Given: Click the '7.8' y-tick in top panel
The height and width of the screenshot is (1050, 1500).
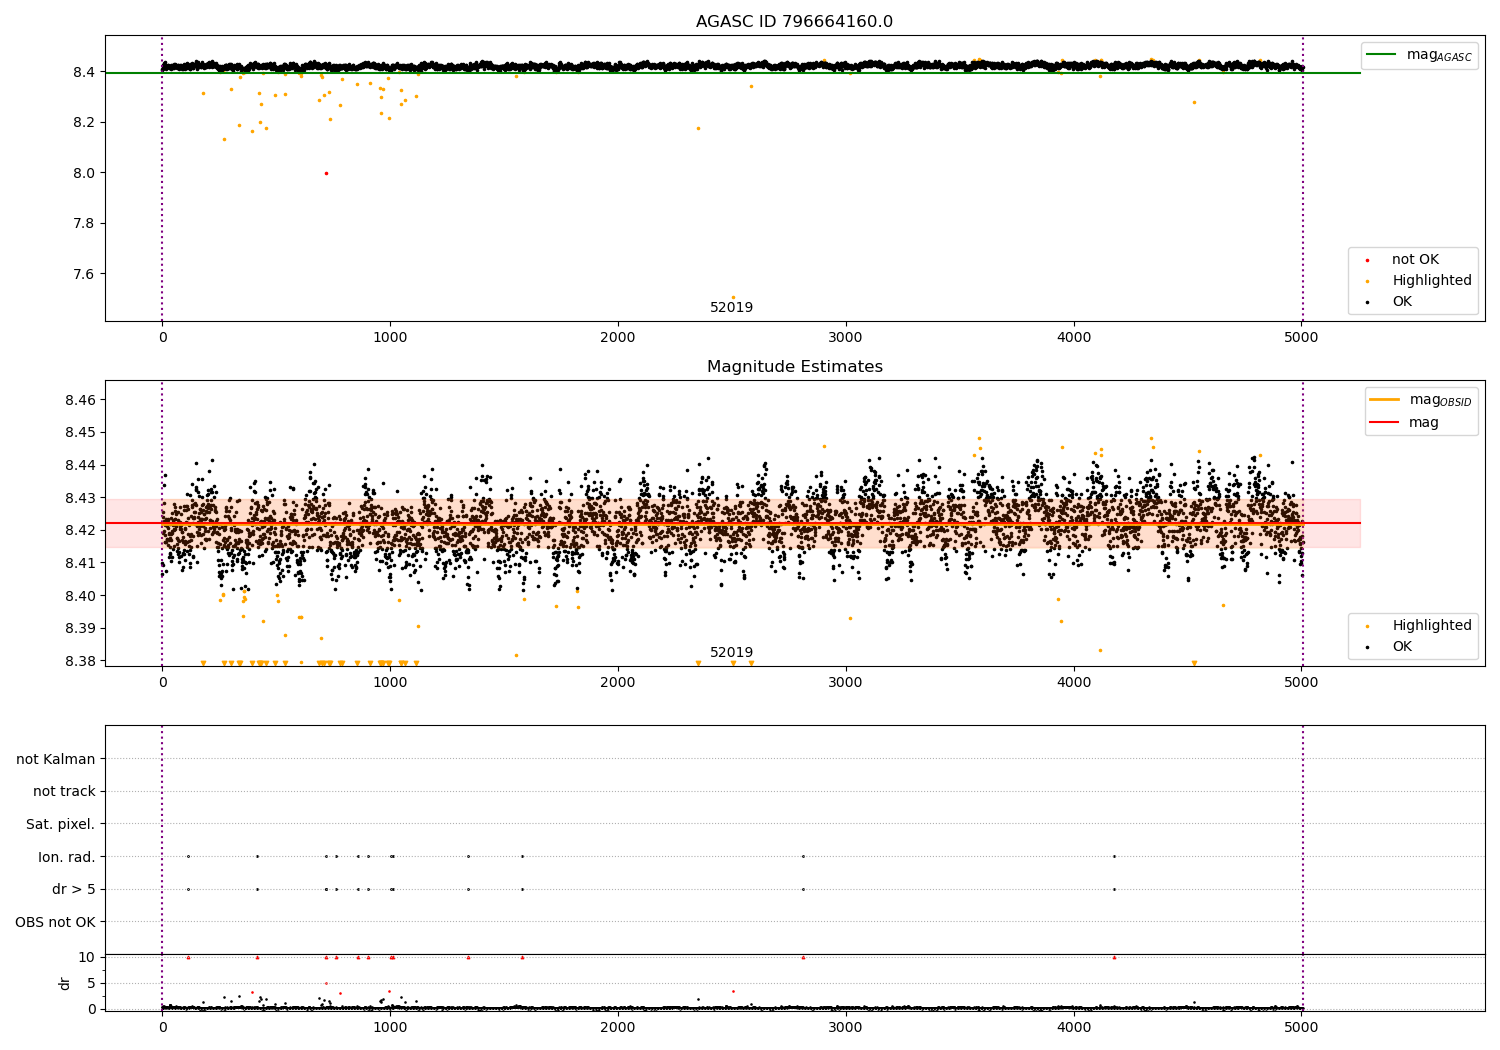Looking at the screenshot, I should 83,224.
